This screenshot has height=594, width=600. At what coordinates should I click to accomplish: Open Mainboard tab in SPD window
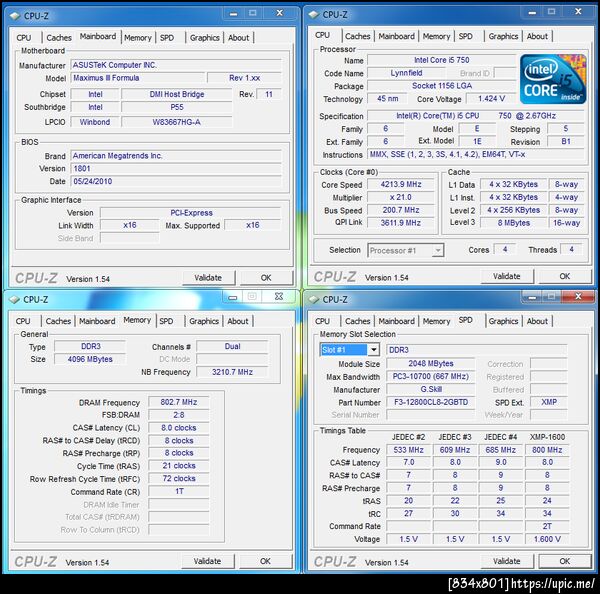[x=396, y=321]
